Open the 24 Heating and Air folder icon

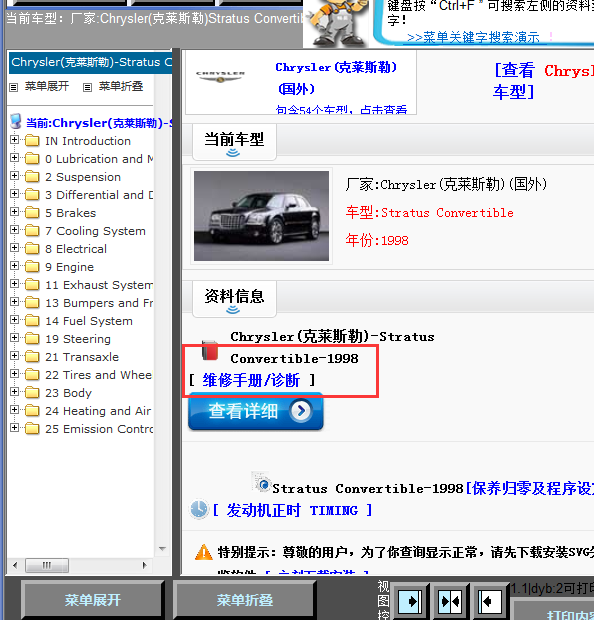(x=32, y=411)
